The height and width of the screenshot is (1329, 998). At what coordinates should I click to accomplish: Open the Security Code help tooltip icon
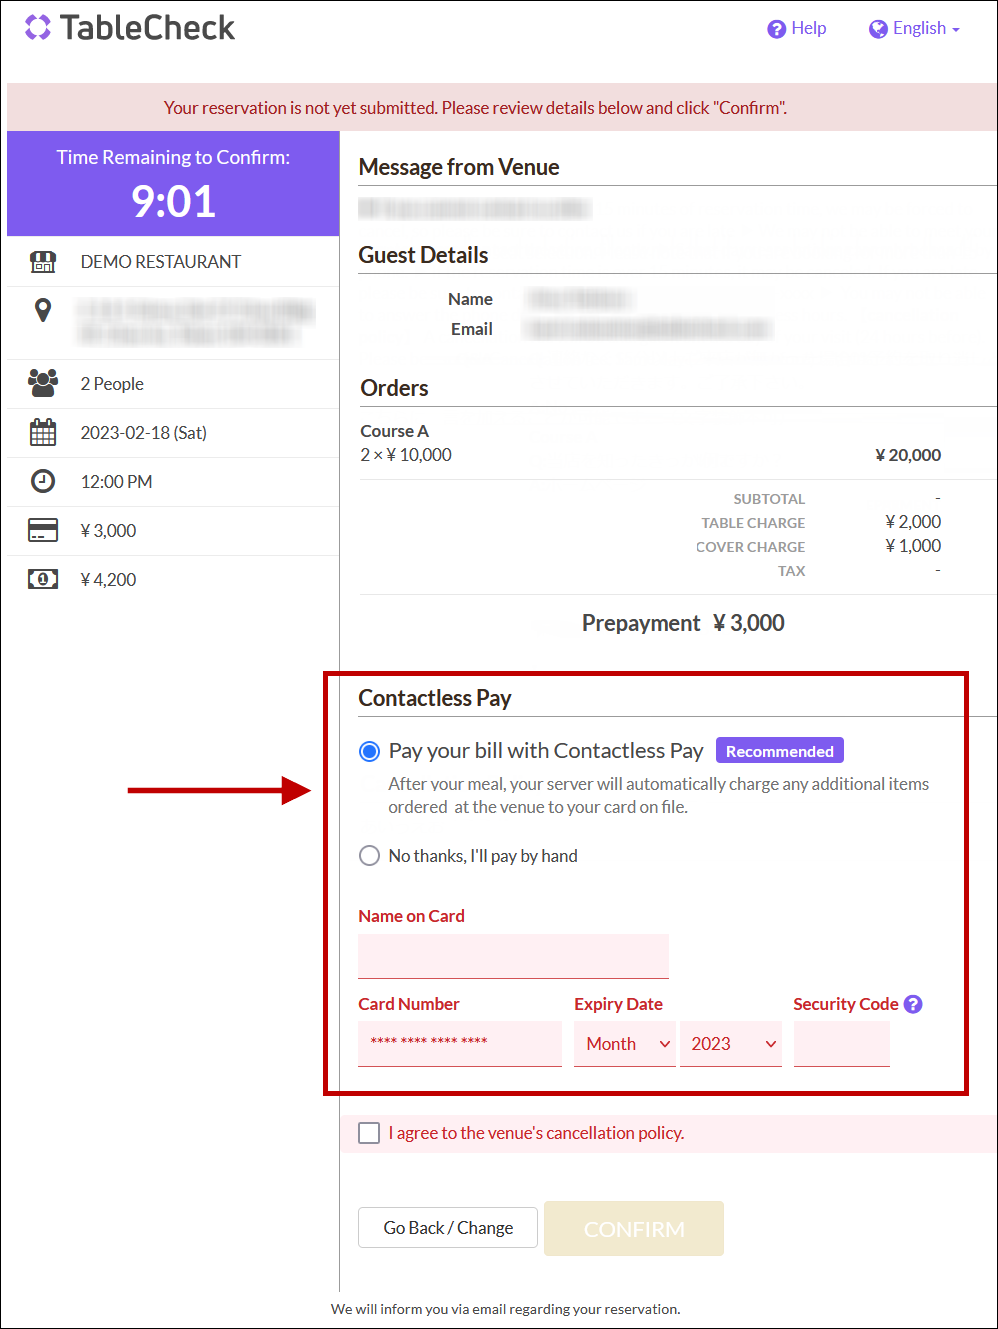coord(913,1004)
